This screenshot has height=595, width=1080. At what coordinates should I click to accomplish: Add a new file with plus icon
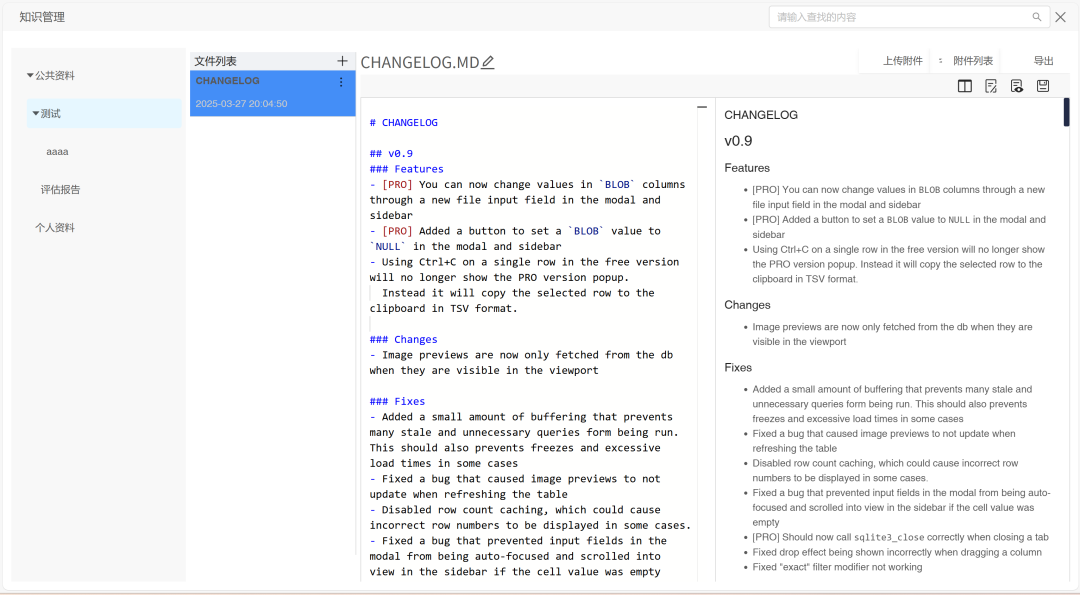point(342,61)
